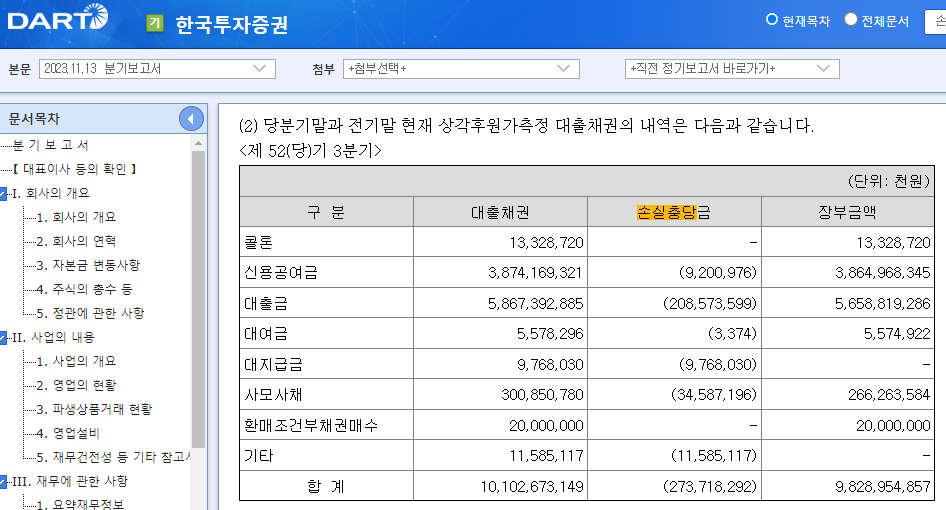
Task: Click the green 기 badge icon
Action: [x=155, y=24]
